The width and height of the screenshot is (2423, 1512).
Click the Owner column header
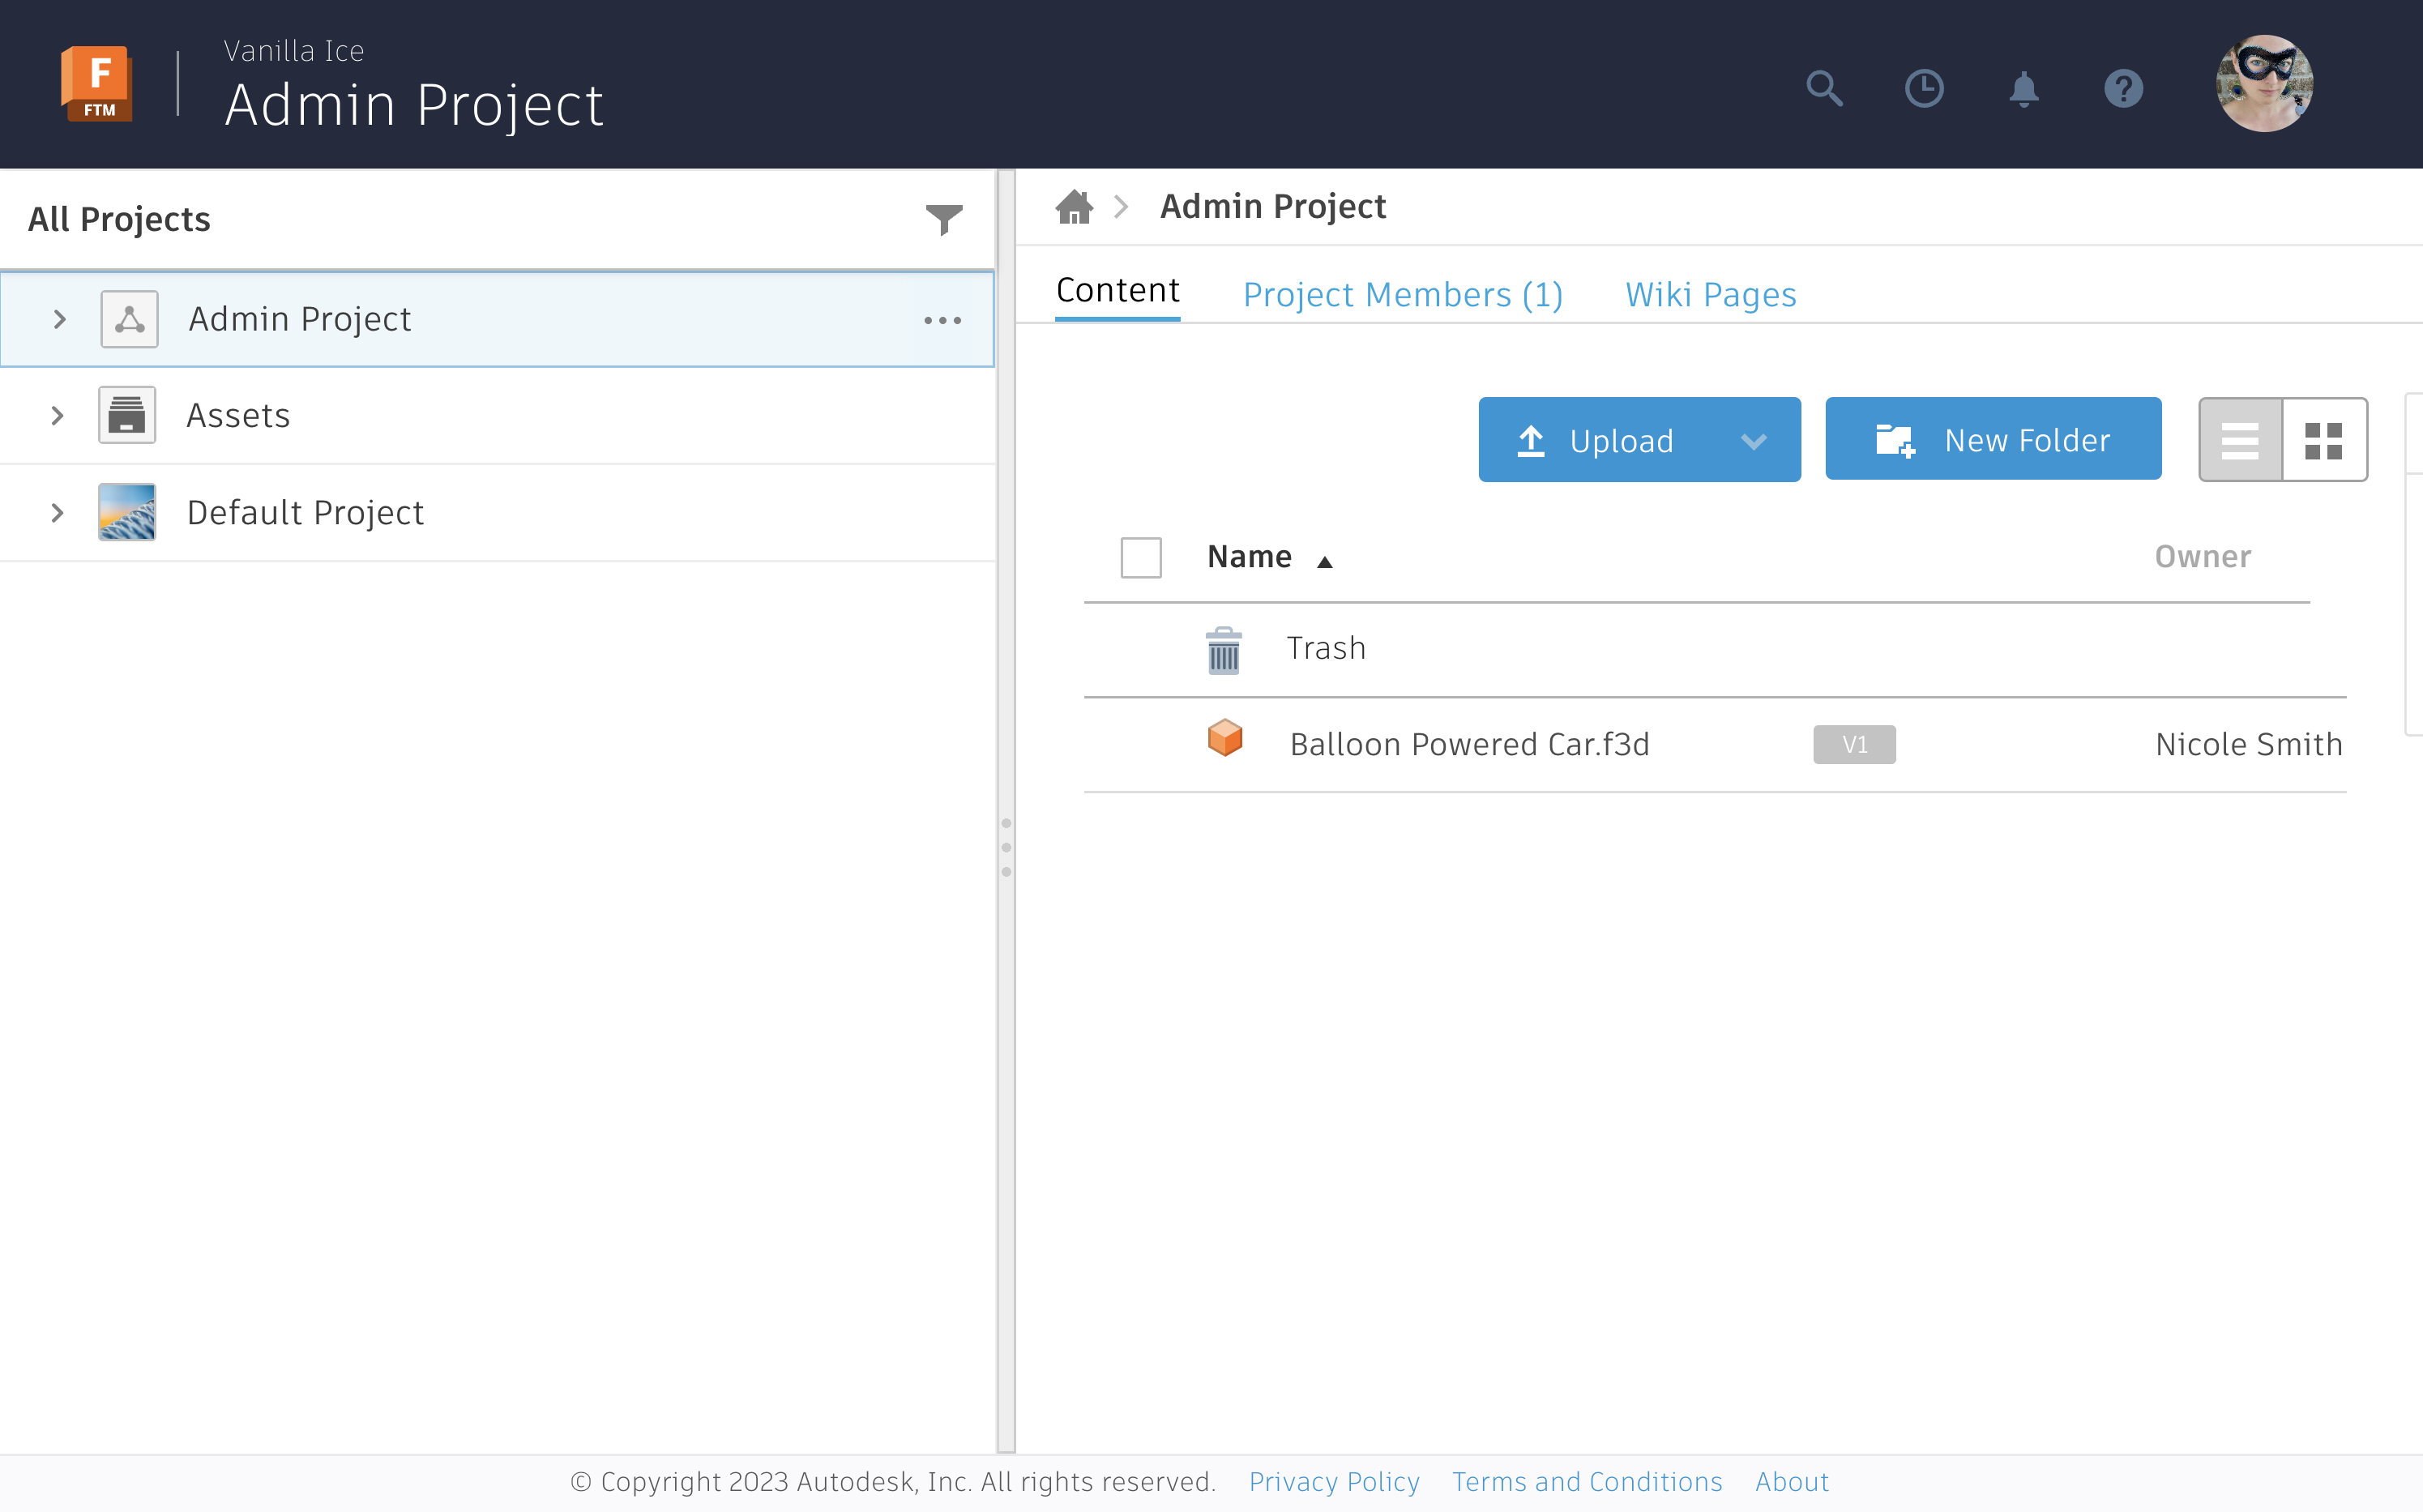click(2203, 557)
